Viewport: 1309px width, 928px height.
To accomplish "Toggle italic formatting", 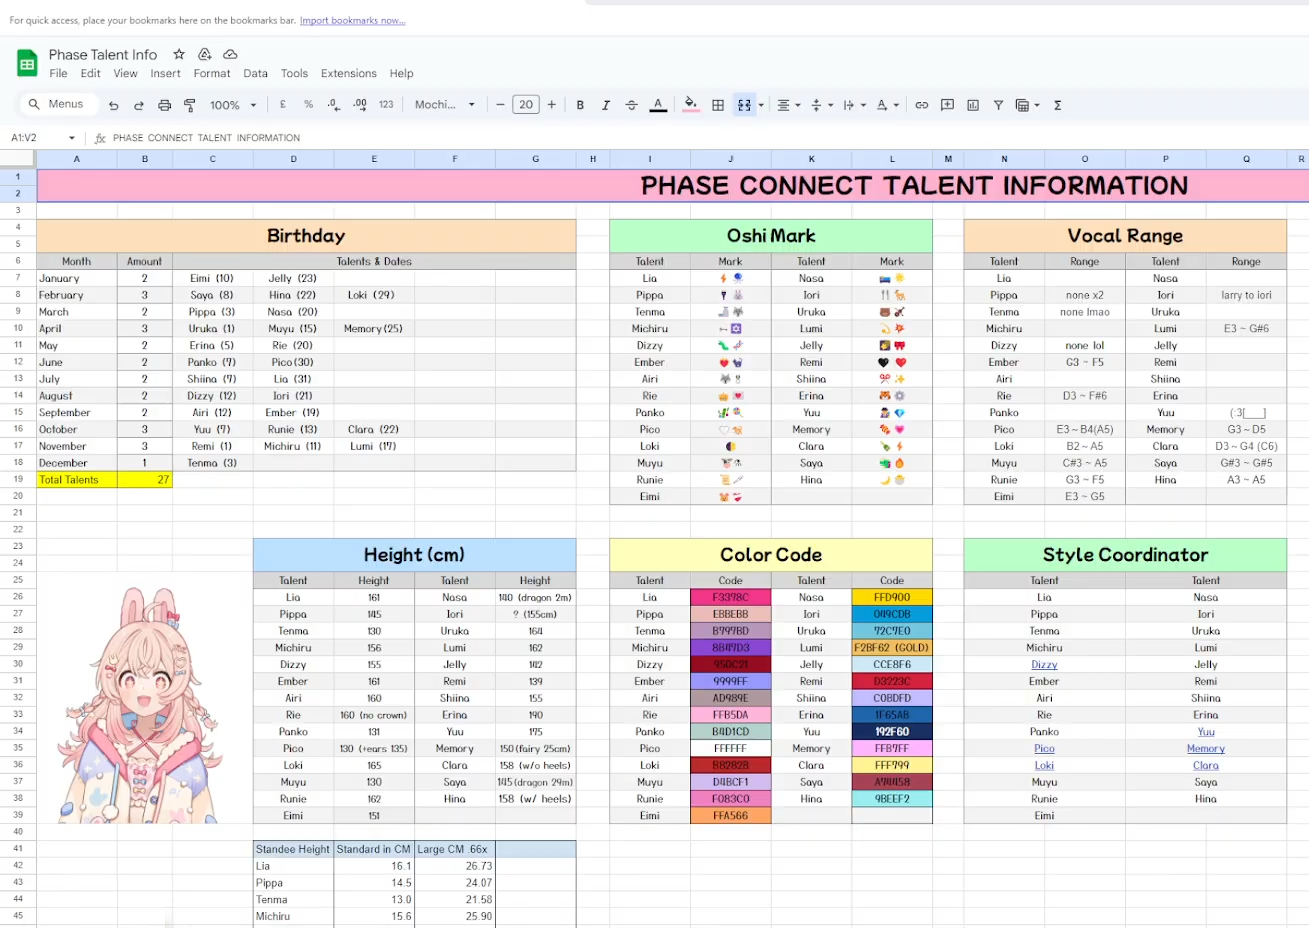I will pos(605,105).
